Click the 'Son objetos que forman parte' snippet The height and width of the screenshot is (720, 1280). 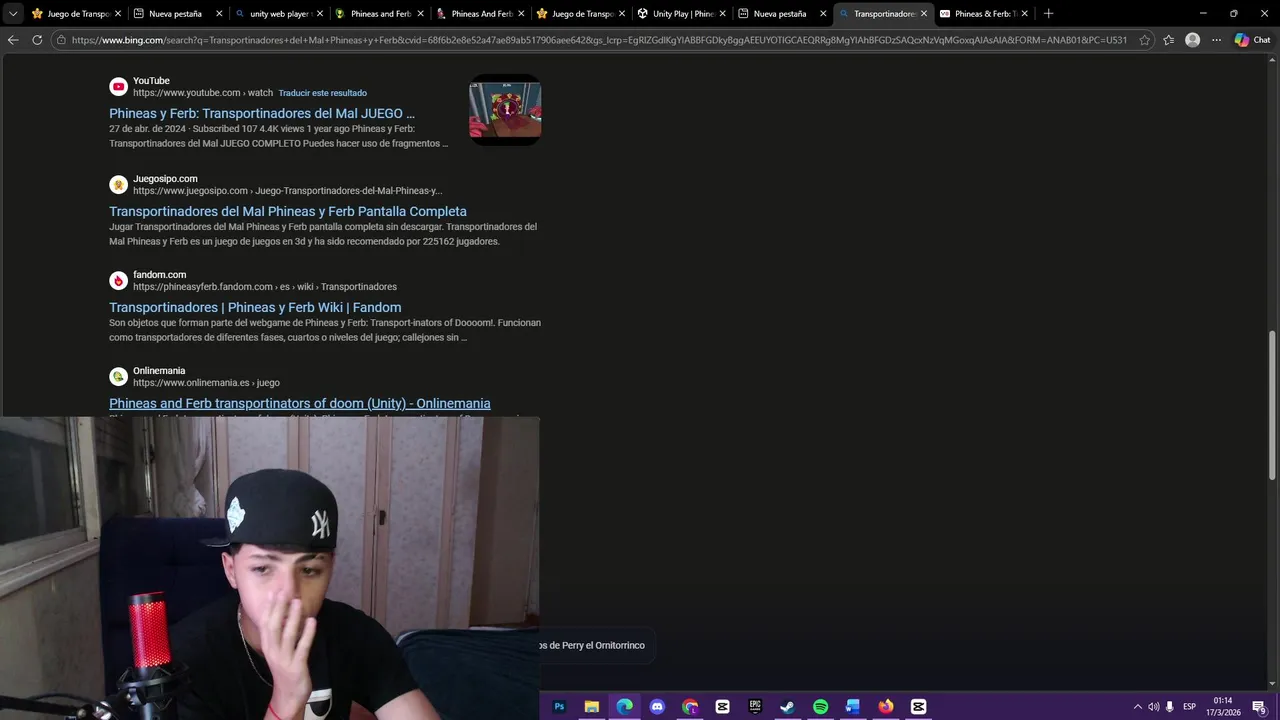[325, 330]
